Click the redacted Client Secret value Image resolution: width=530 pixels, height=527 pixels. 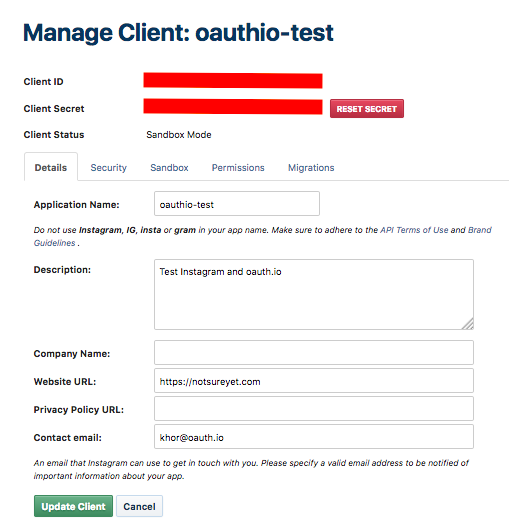(x=233, y=106)
